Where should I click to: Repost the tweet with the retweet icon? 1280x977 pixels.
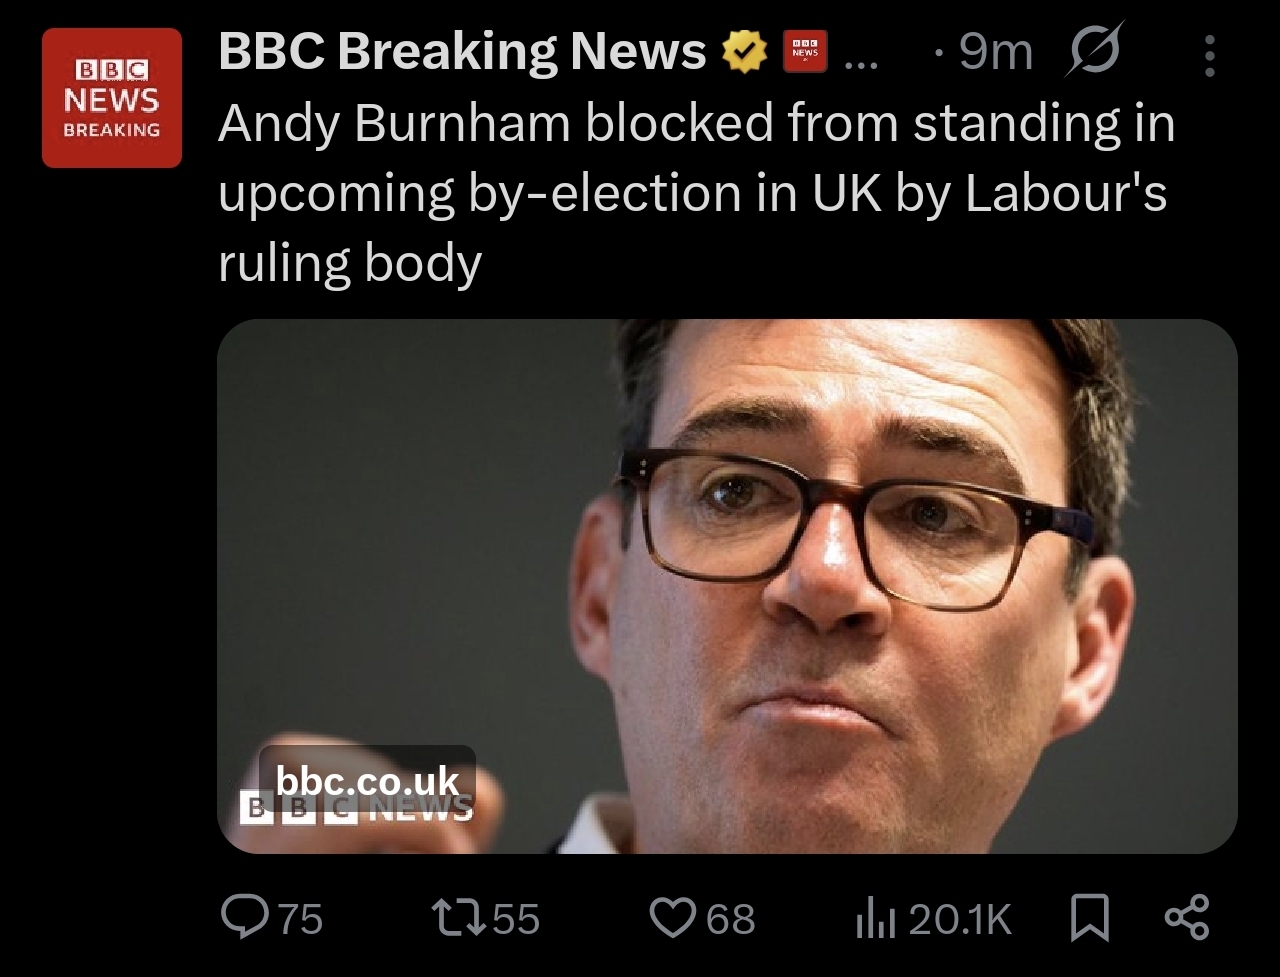point(454,917)
